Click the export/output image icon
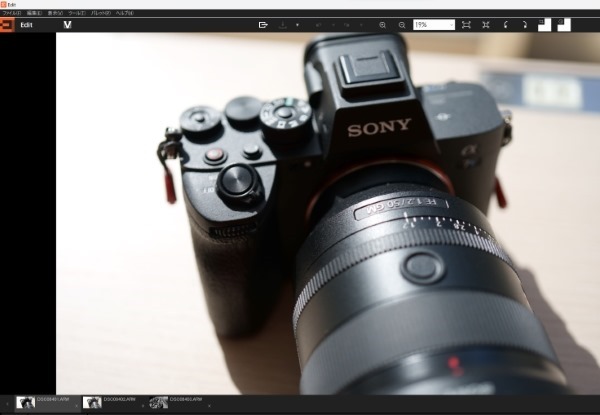Screen dimensions: 600x415 [263, 25]
